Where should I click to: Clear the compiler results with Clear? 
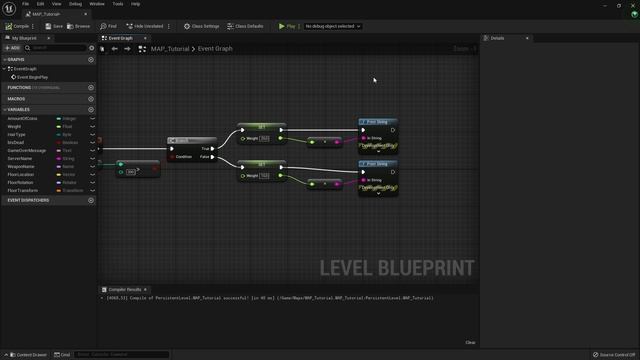470,342
